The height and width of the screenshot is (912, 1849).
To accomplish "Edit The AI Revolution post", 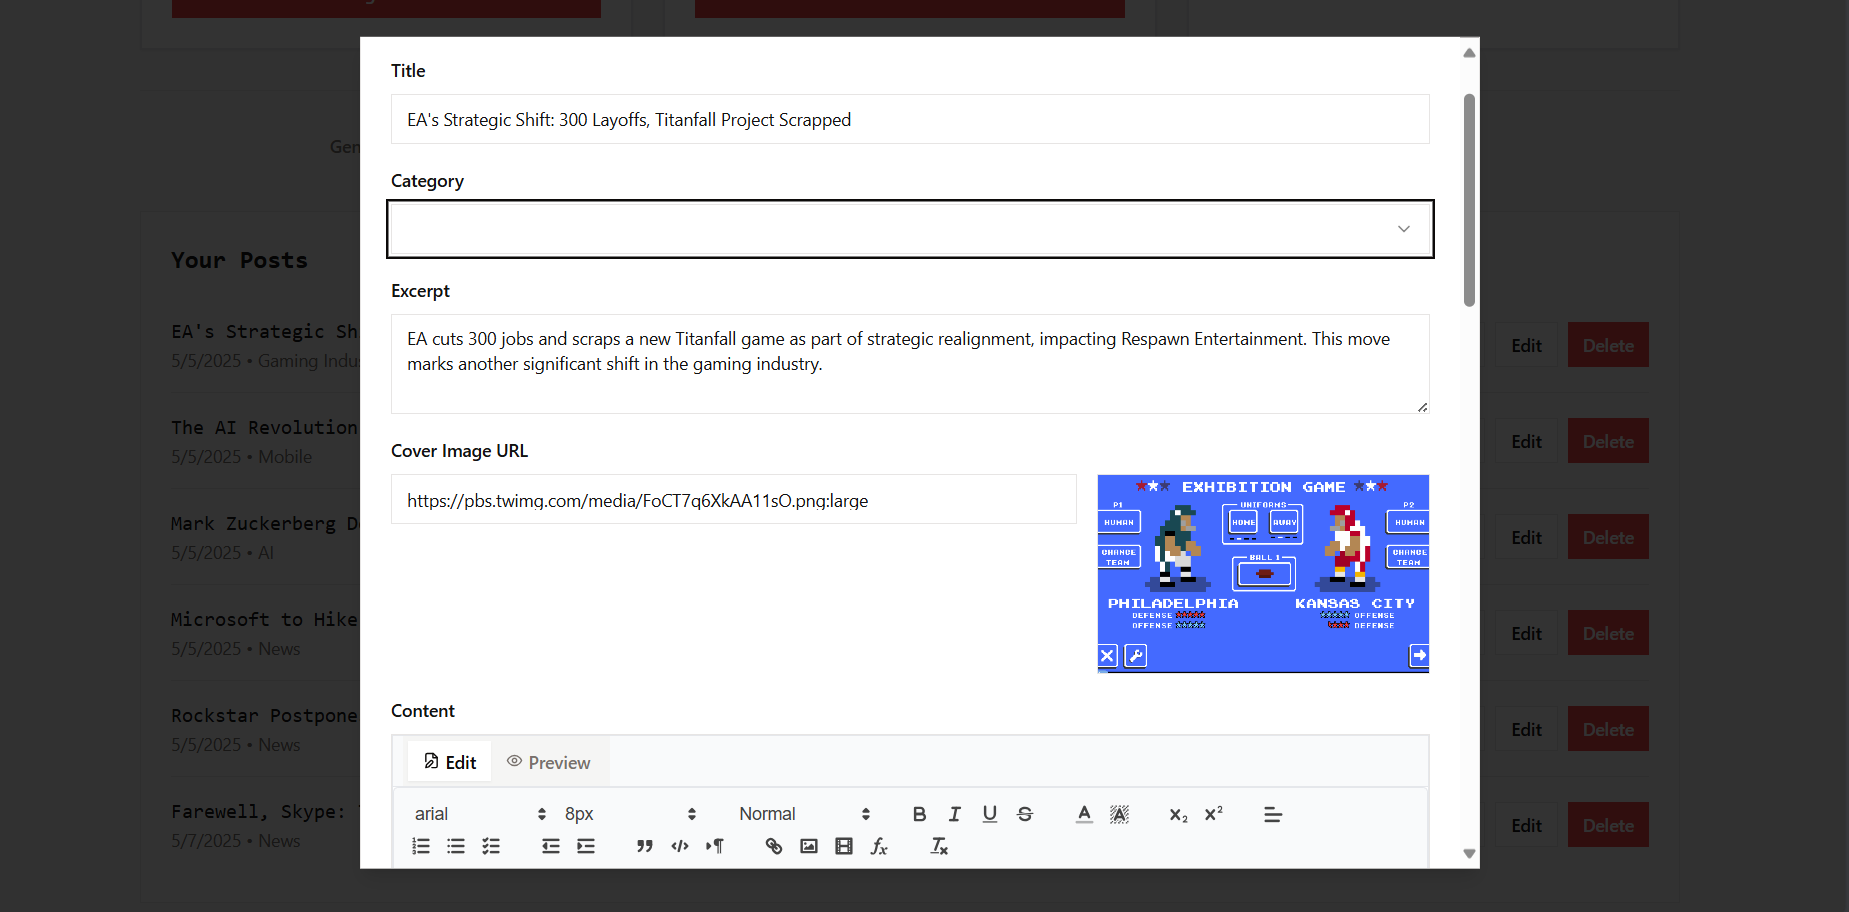I will 1526,441.
